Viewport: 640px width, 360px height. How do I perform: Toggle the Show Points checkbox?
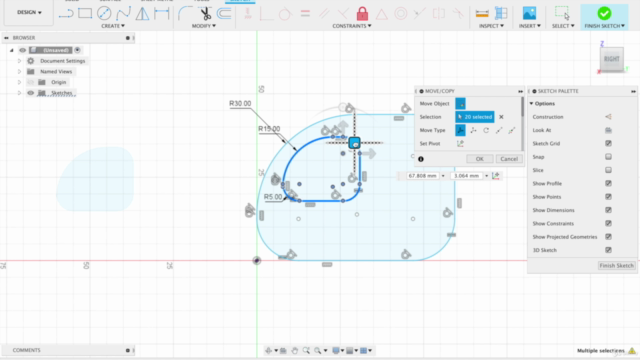[608, 197]
